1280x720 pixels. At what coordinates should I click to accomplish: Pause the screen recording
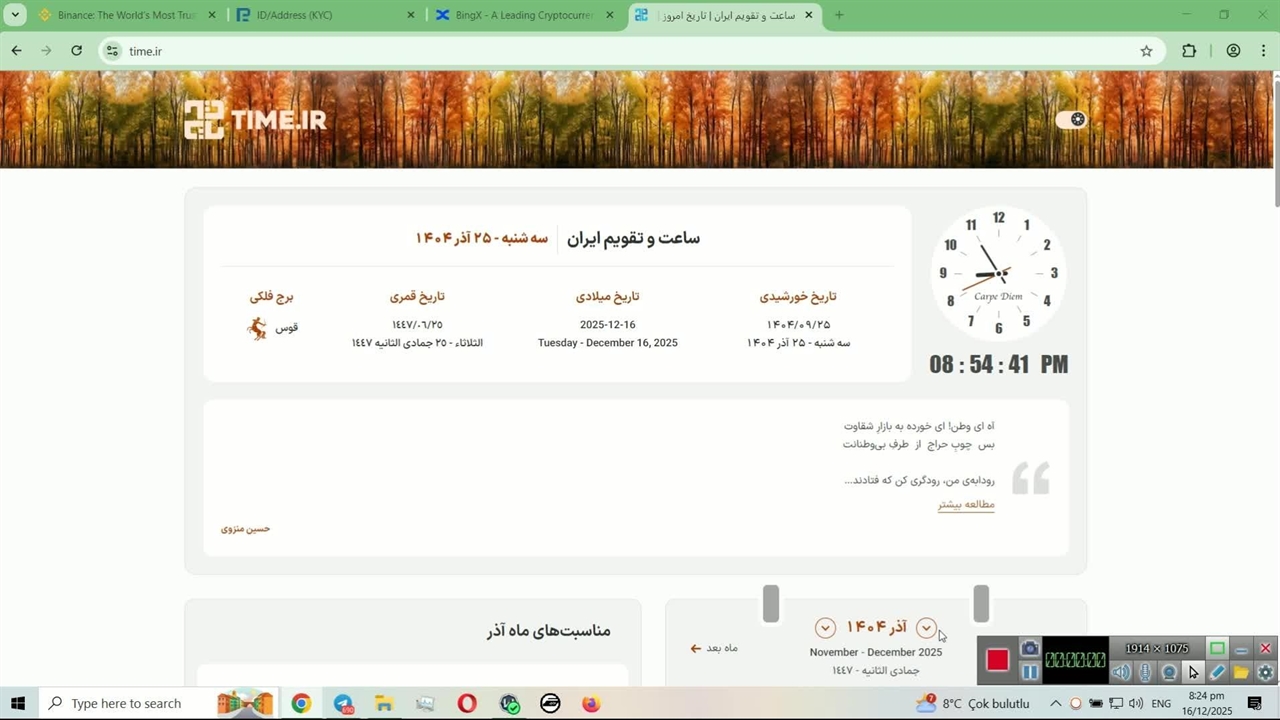tap(1029, 672)
